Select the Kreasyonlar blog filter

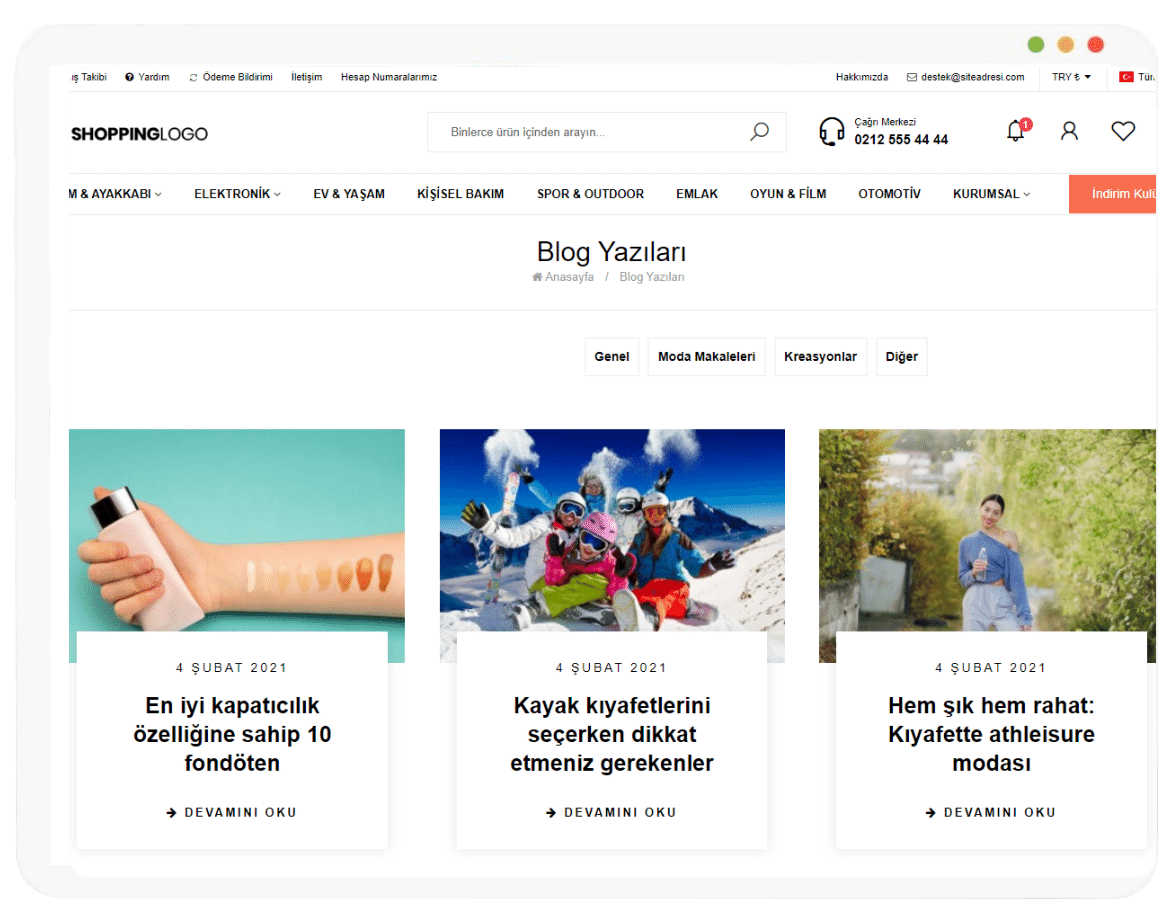pyautogui.click(x=820, y=357)
